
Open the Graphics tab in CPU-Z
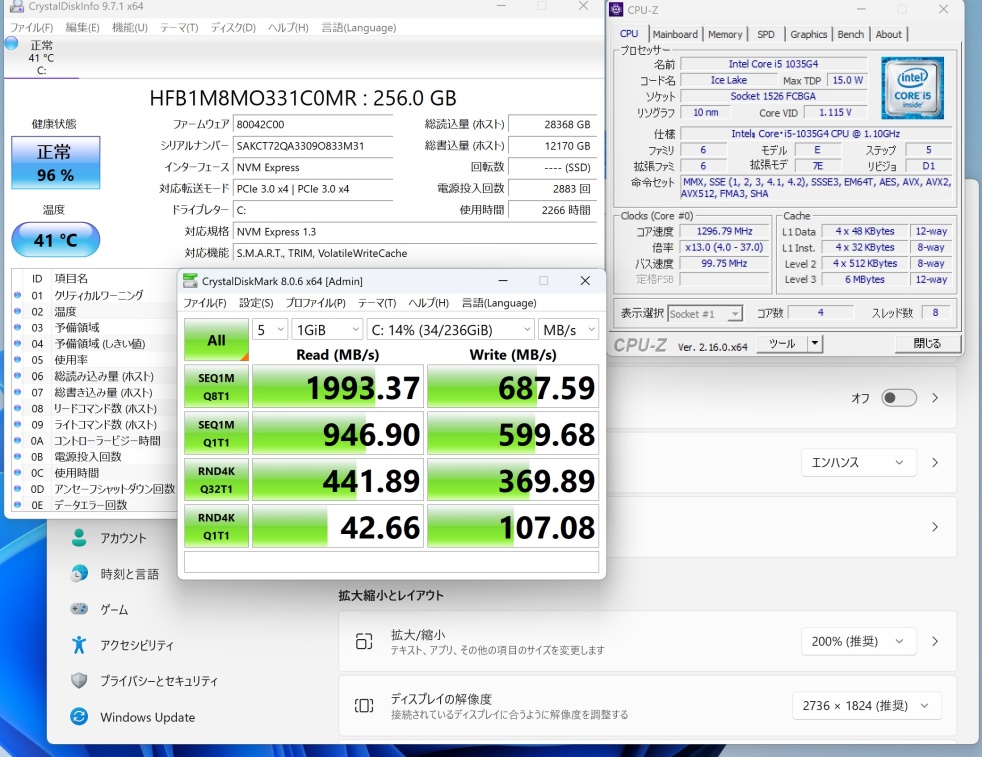[x=808, y=34]
